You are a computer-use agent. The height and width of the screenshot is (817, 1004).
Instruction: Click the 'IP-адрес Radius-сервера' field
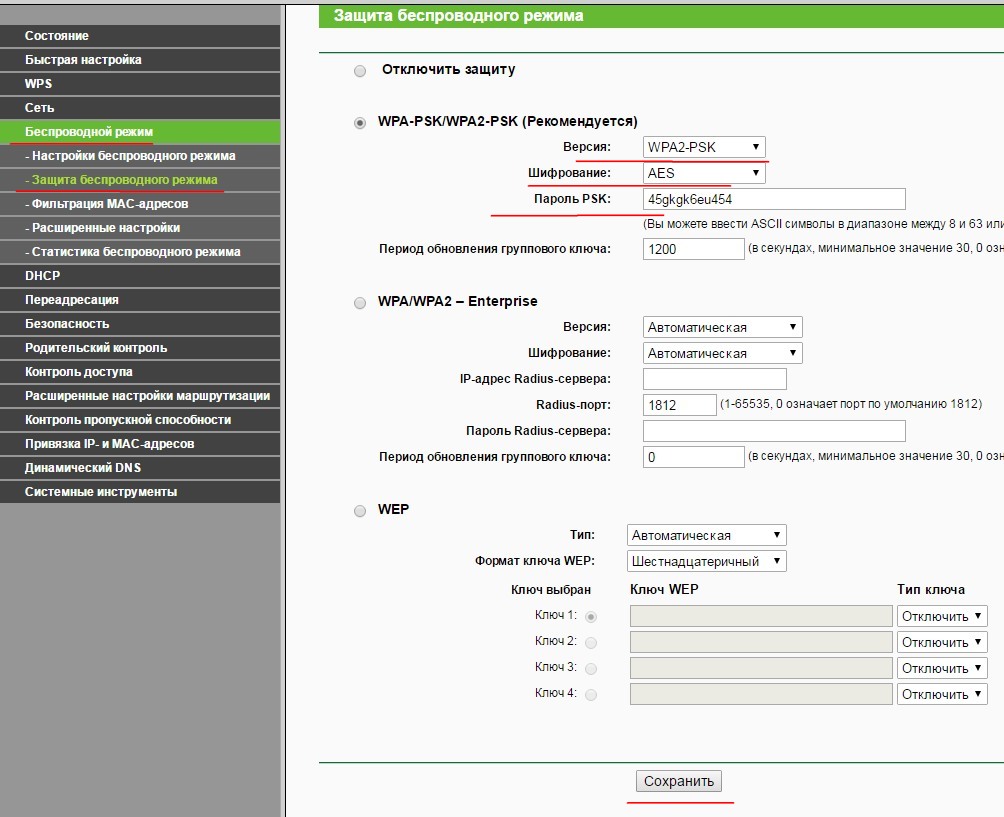tap(715, 378)
